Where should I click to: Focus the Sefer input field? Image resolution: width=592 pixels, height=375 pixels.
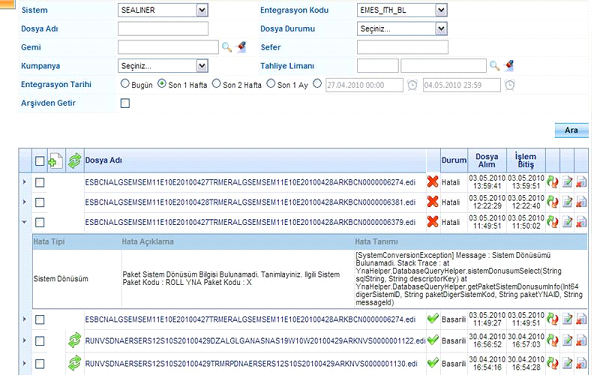[x=402, y=47]
